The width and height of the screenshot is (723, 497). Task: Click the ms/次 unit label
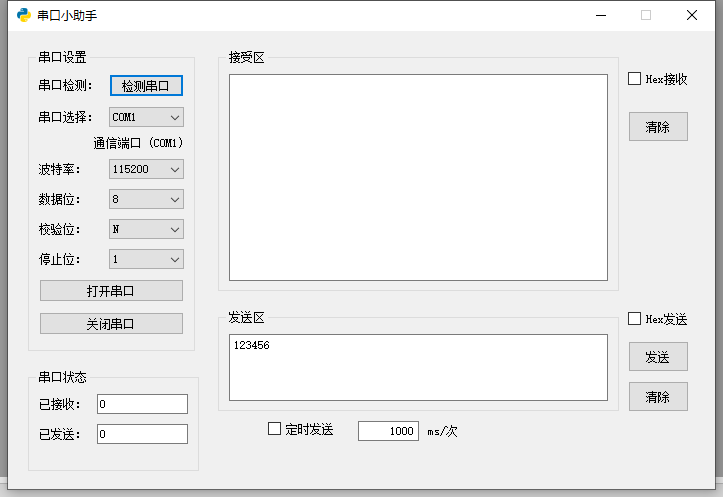(442, 432)
